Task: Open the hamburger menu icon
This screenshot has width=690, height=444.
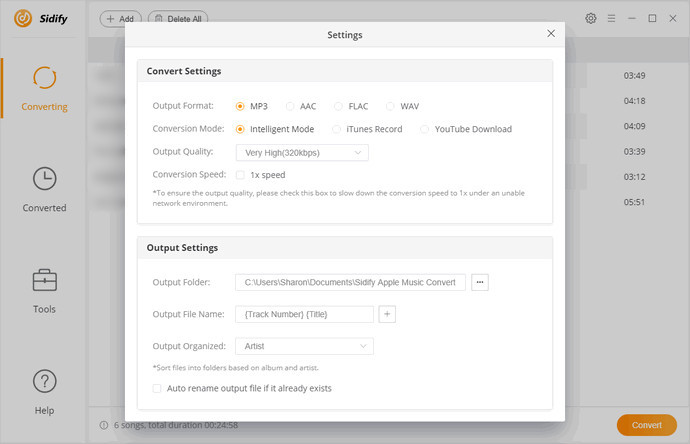Action: 611,18
